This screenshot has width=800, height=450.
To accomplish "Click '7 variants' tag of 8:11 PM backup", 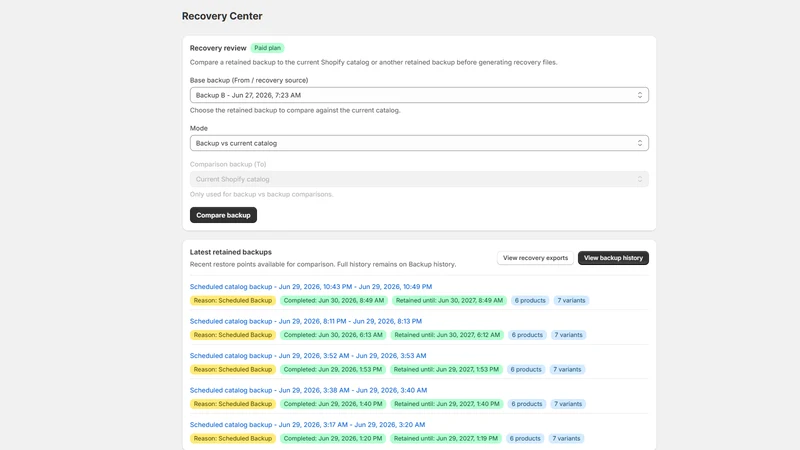I will coord(568,335).
